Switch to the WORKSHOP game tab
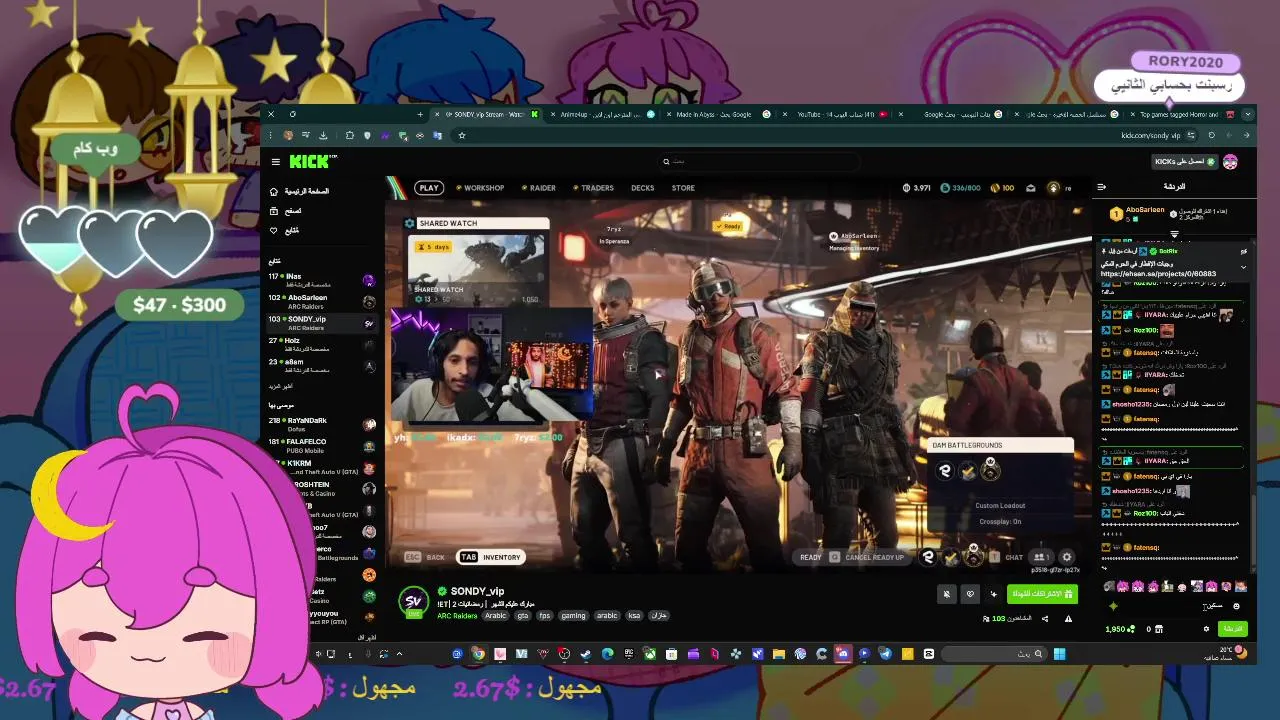This screenshot has width=1280, height=720. tap(481, 188)
